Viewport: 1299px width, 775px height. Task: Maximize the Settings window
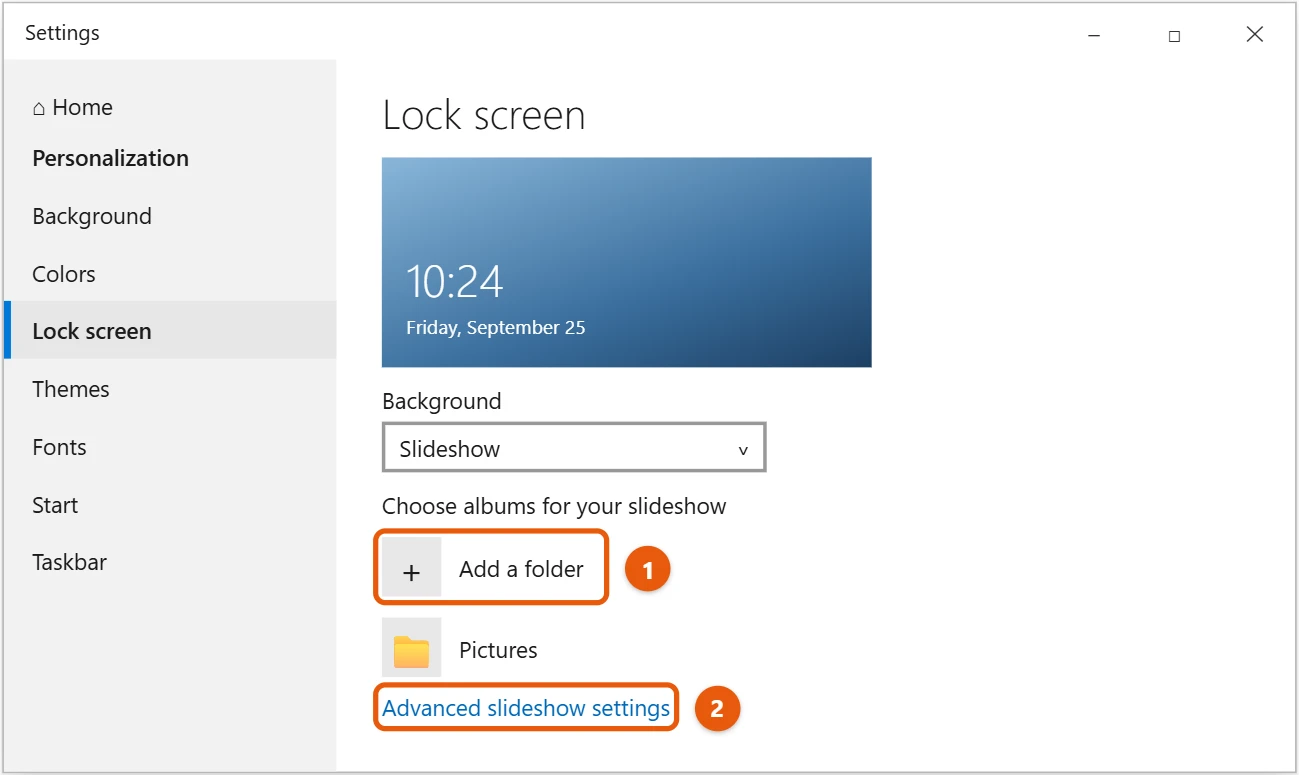pos(1174,35)
